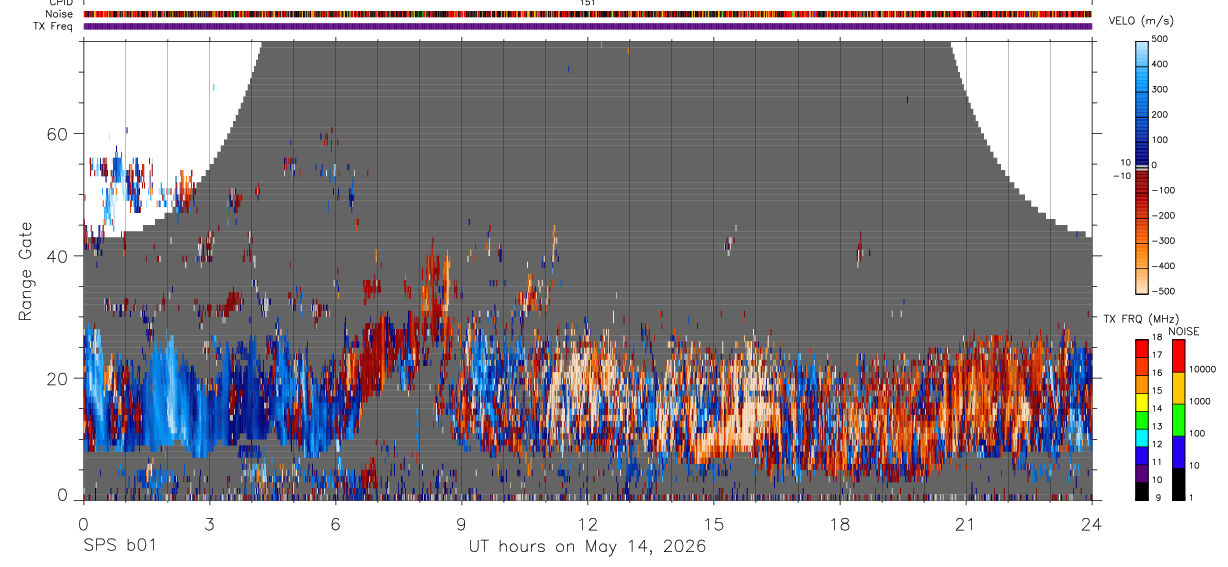Select the 6 tick on UT hours axis
The height and width of the screenshot is (567, 1228).
click(335, 523)
